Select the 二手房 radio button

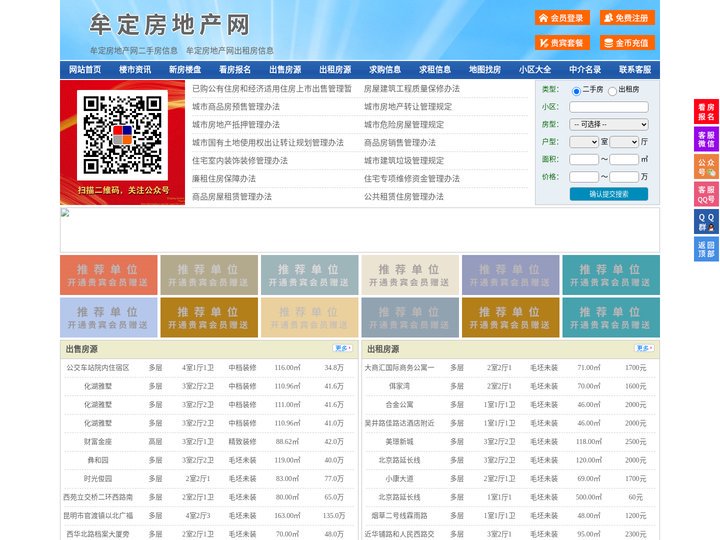click(x=576, y=91)
